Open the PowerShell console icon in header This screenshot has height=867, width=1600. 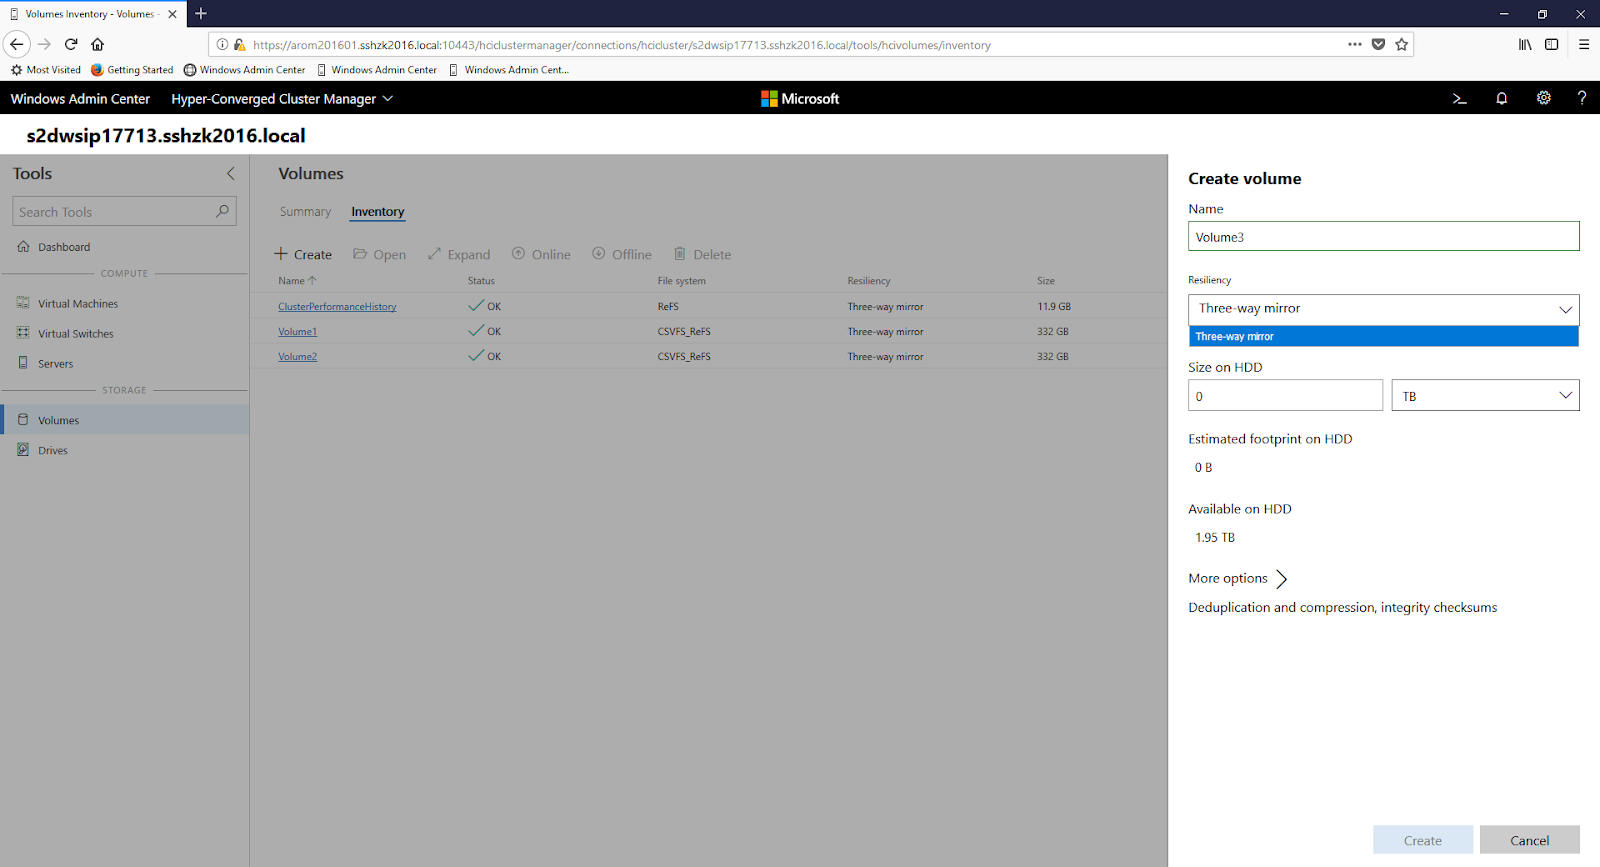point(1459,98)
